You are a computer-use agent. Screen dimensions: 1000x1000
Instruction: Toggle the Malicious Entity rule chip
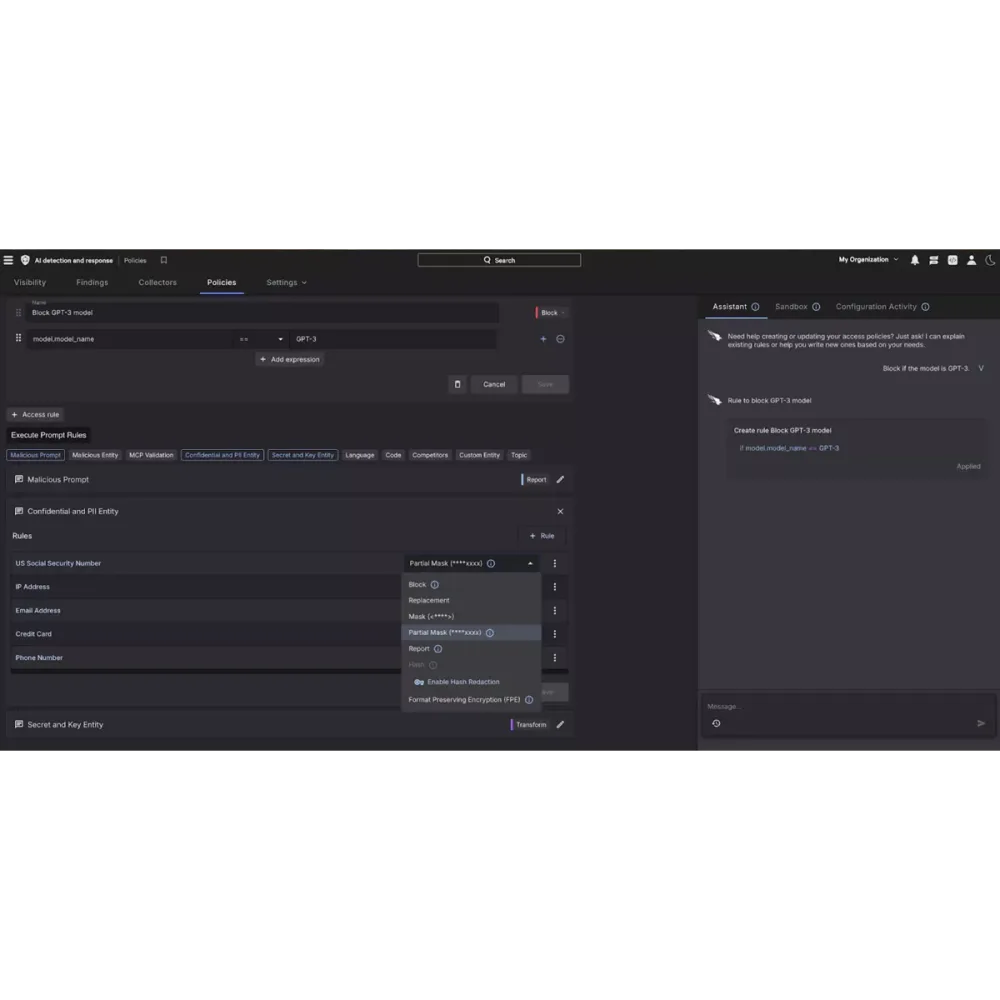(x=95, y=455)
